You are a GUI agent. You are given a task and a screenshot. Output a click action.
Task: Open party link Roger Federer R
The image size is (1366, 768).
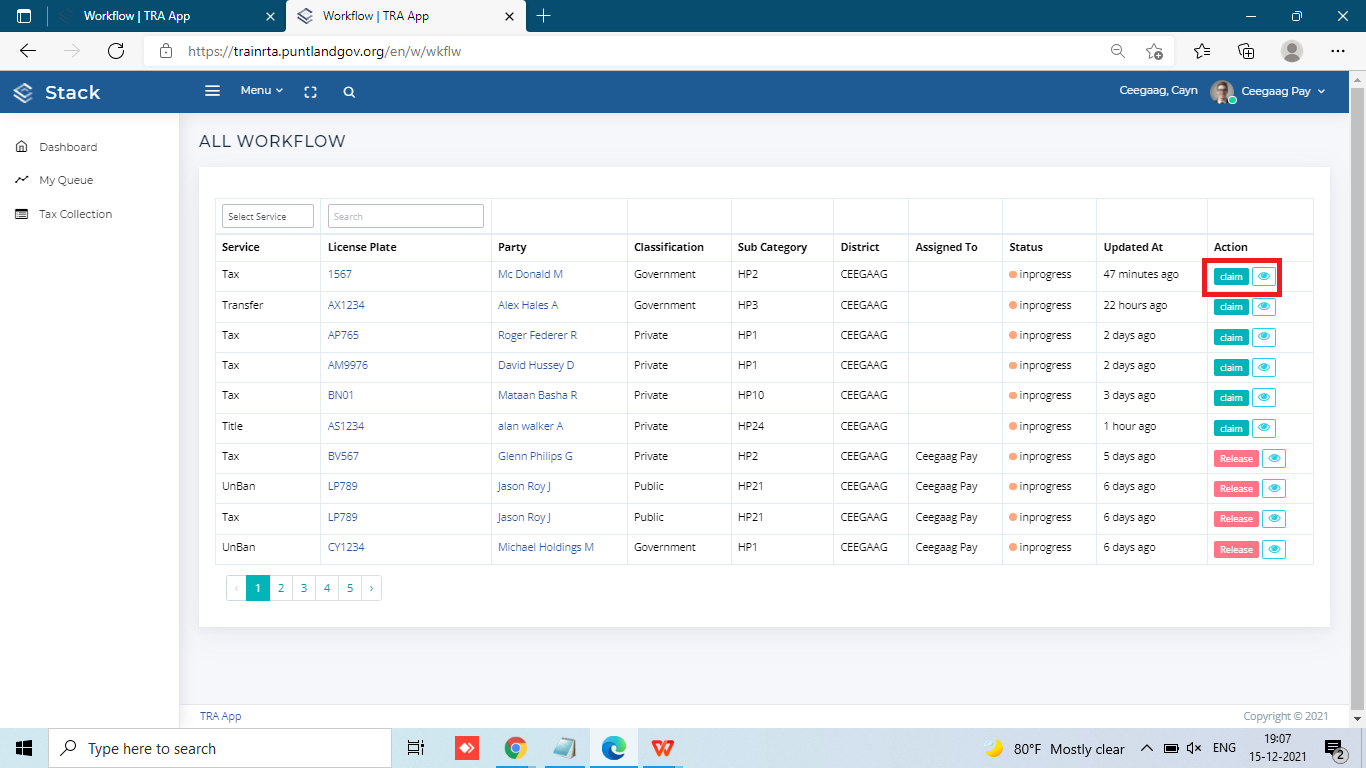pos(537,335)
